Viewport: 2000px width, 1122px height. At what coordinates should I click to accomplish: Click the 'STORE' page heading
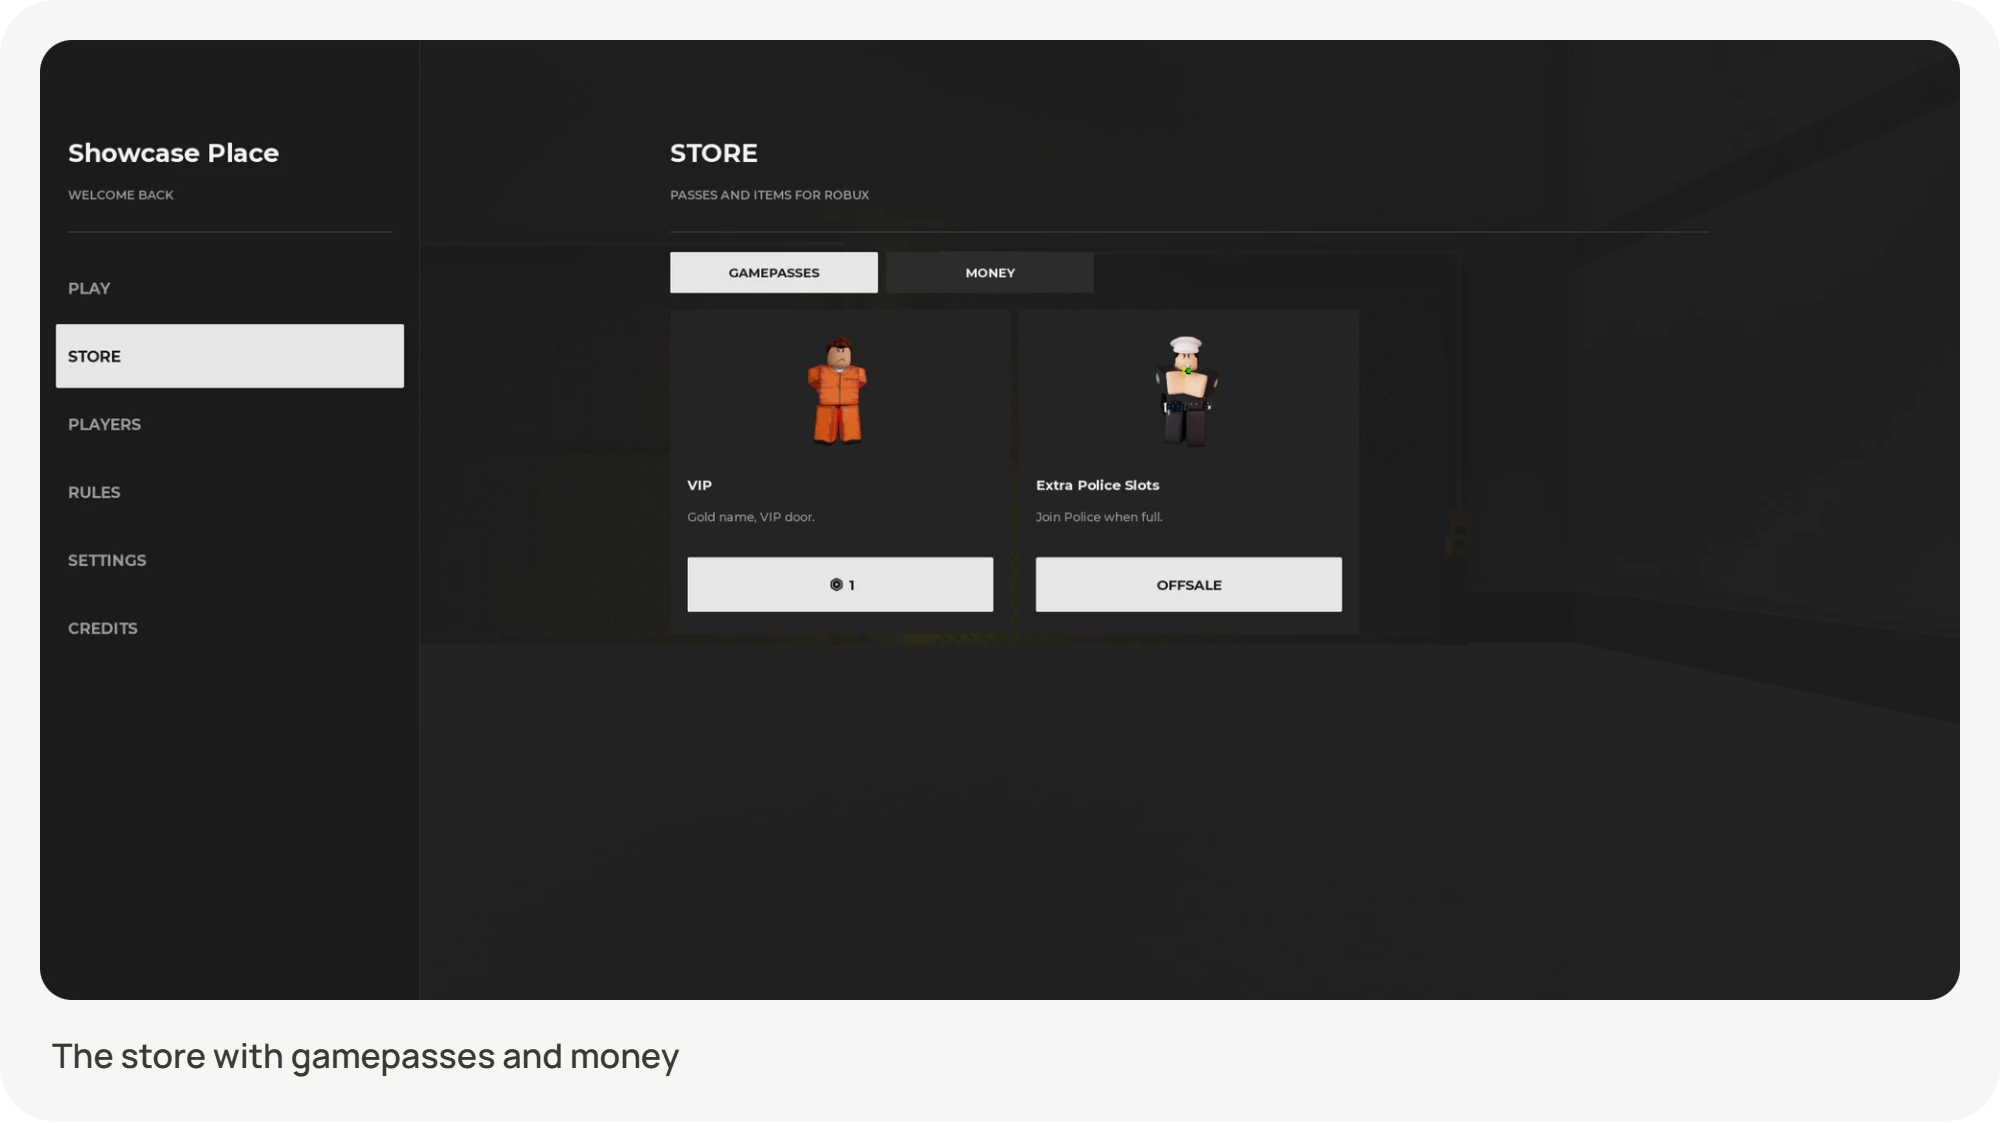714,153
